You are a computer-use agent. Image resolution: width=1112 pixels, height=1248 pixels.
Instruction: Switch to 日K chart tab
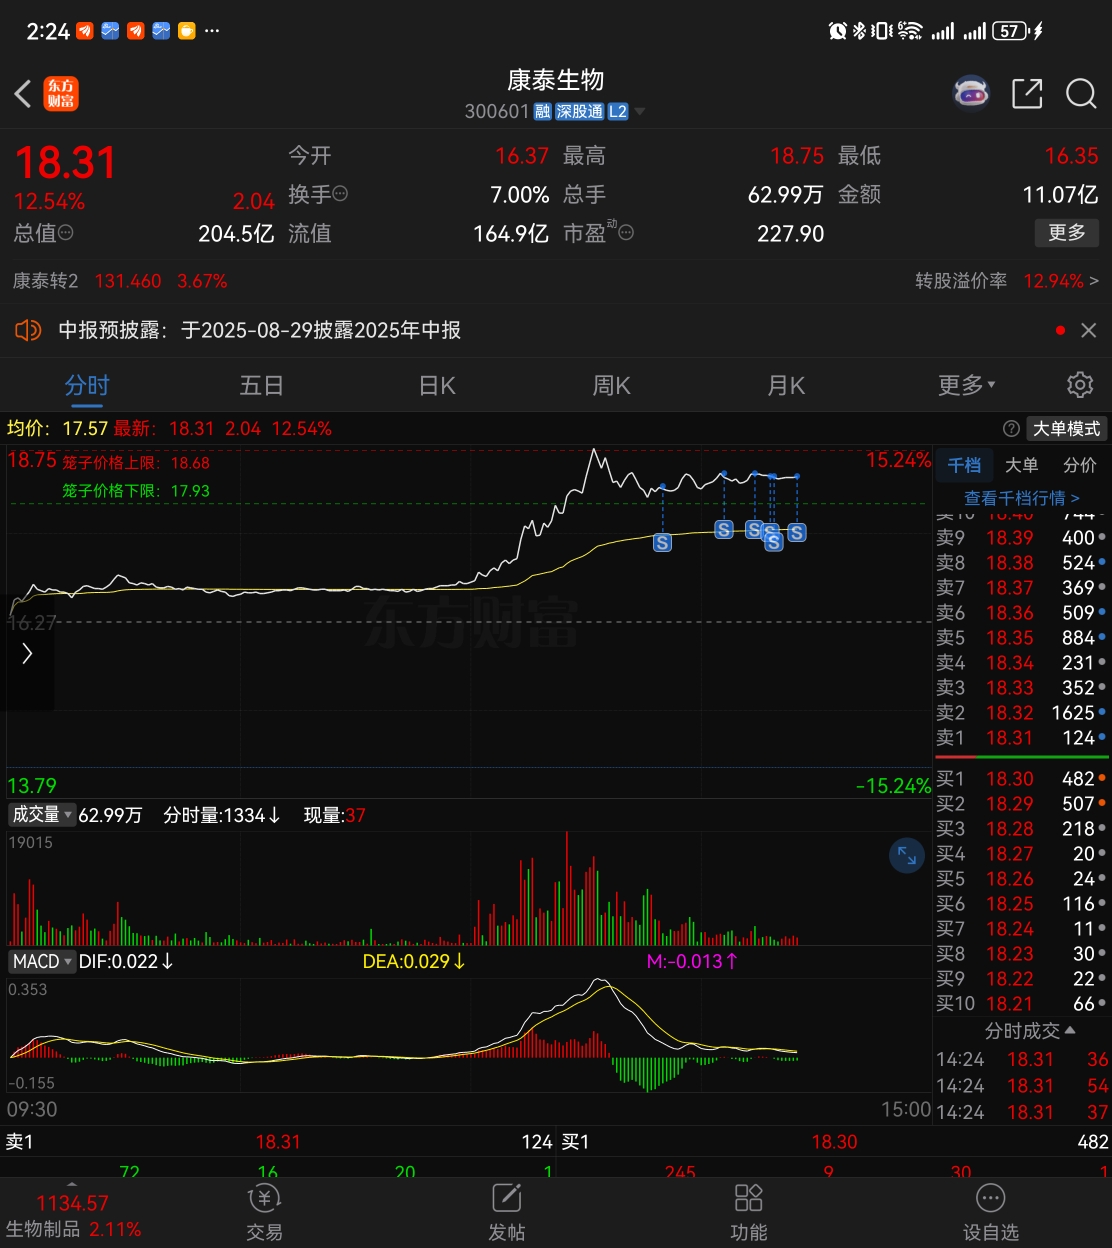coord(437,385)
